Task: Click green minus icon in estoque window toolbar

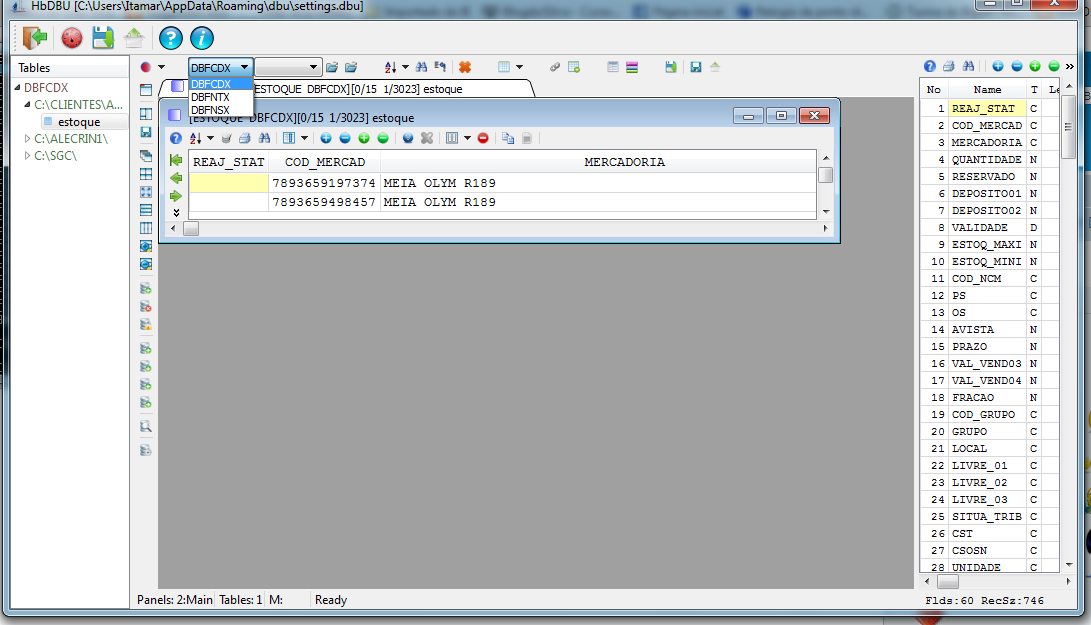Action: click(383, 139)
